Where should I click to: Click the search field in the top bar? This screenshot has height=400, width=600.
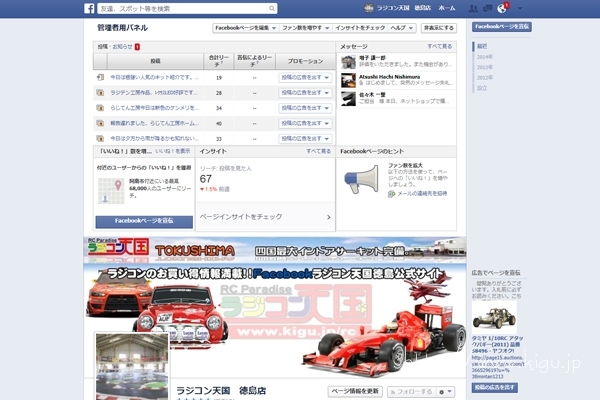[x=150, y=8]
